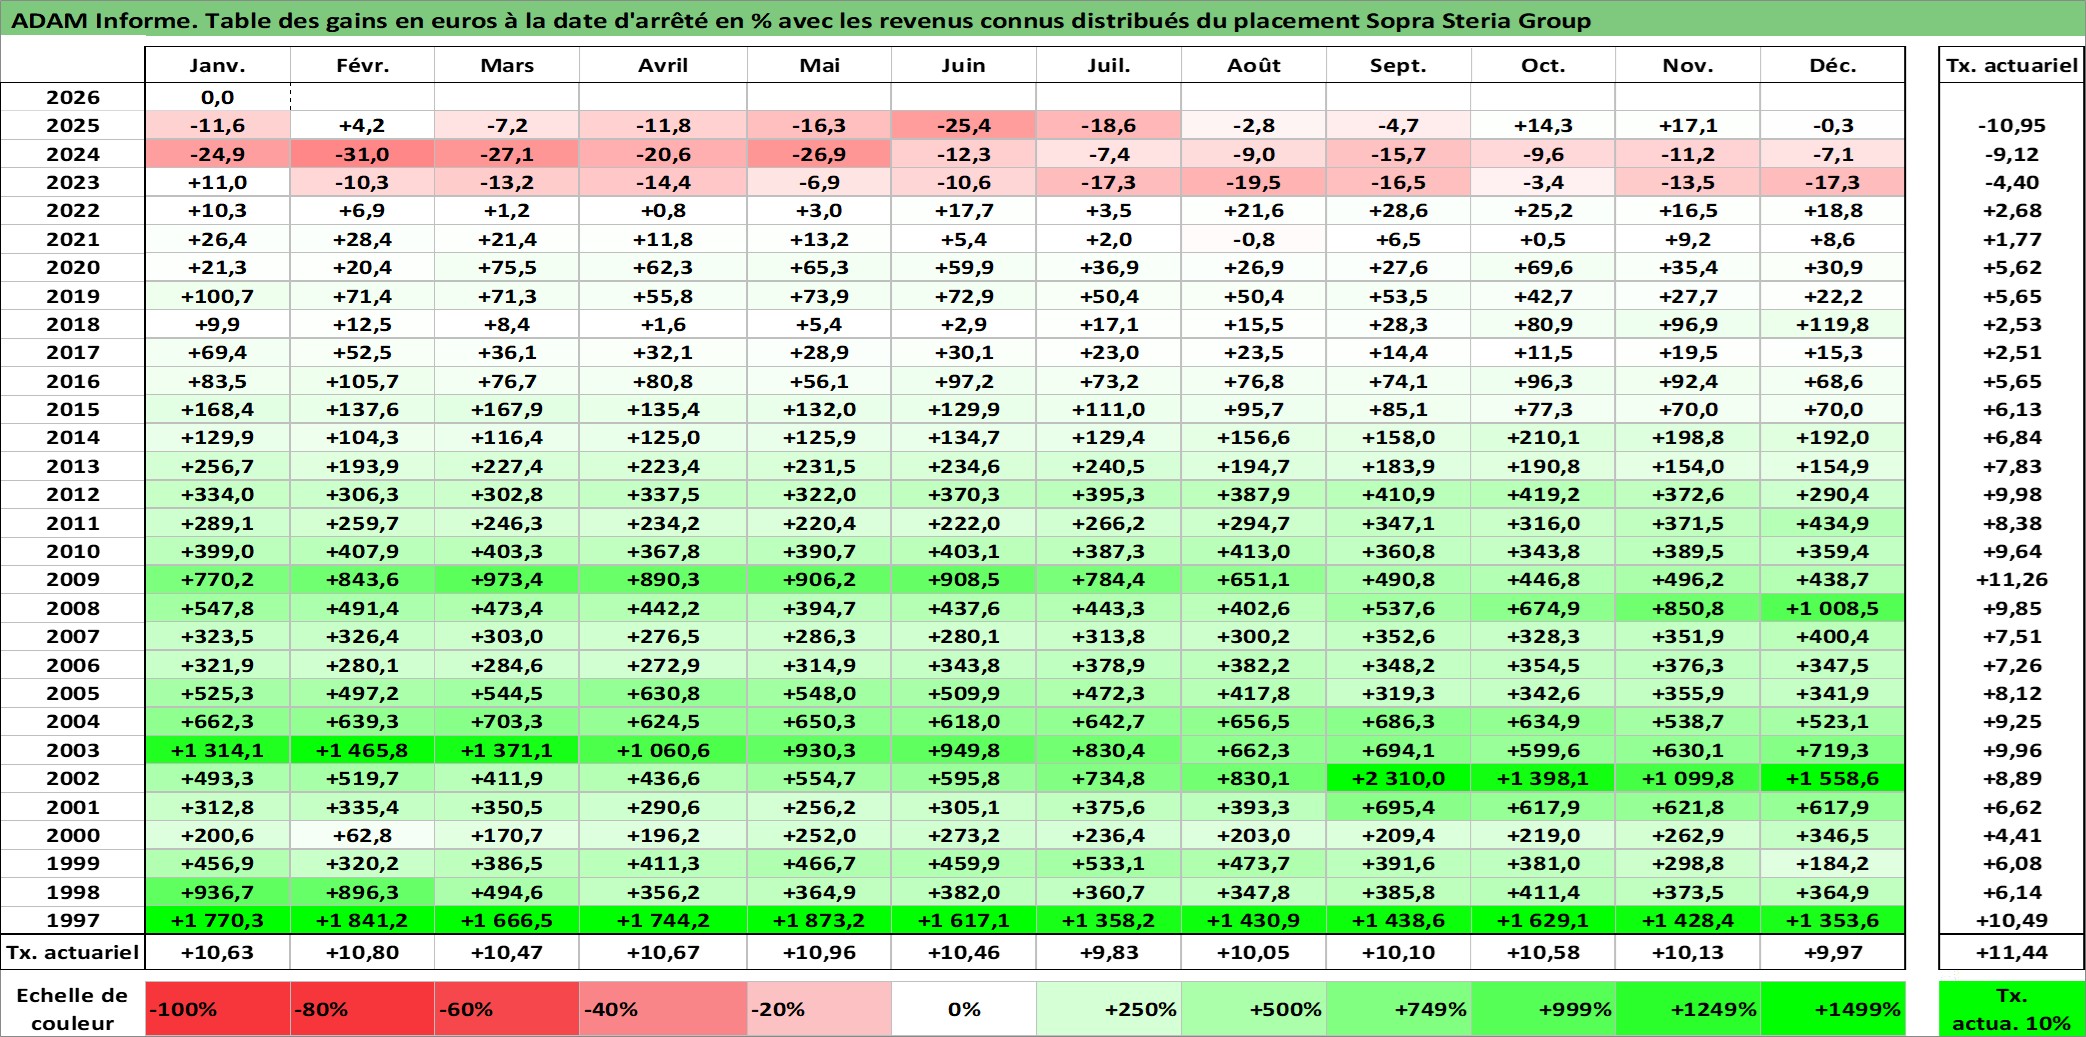Image resolution: width=2086 pixels, height=1037 pixels.
Task: Click the +1 558,6 cell for Déc. 2002
Action: (x=1833, y=778)
